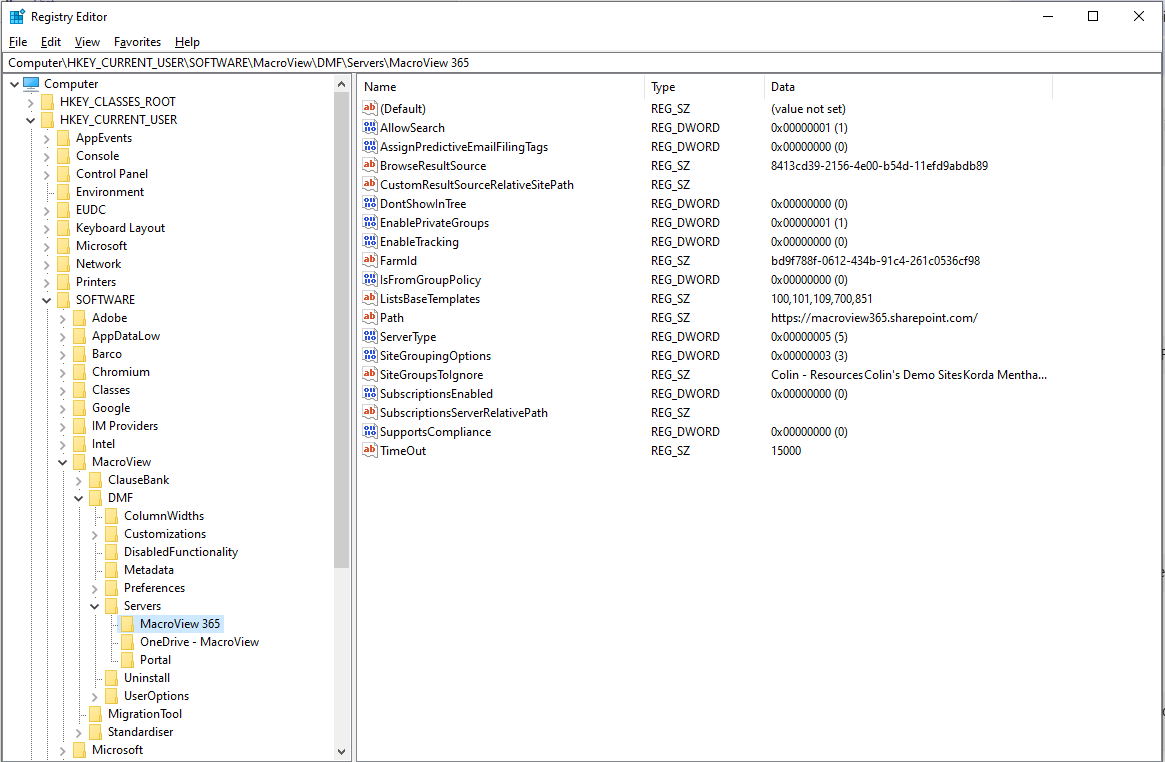This screenshot has width=1165, height=762.
Task: Click the DWORD icon beside SubscriptionsEnabled
Action: click(x=370, y=394)
